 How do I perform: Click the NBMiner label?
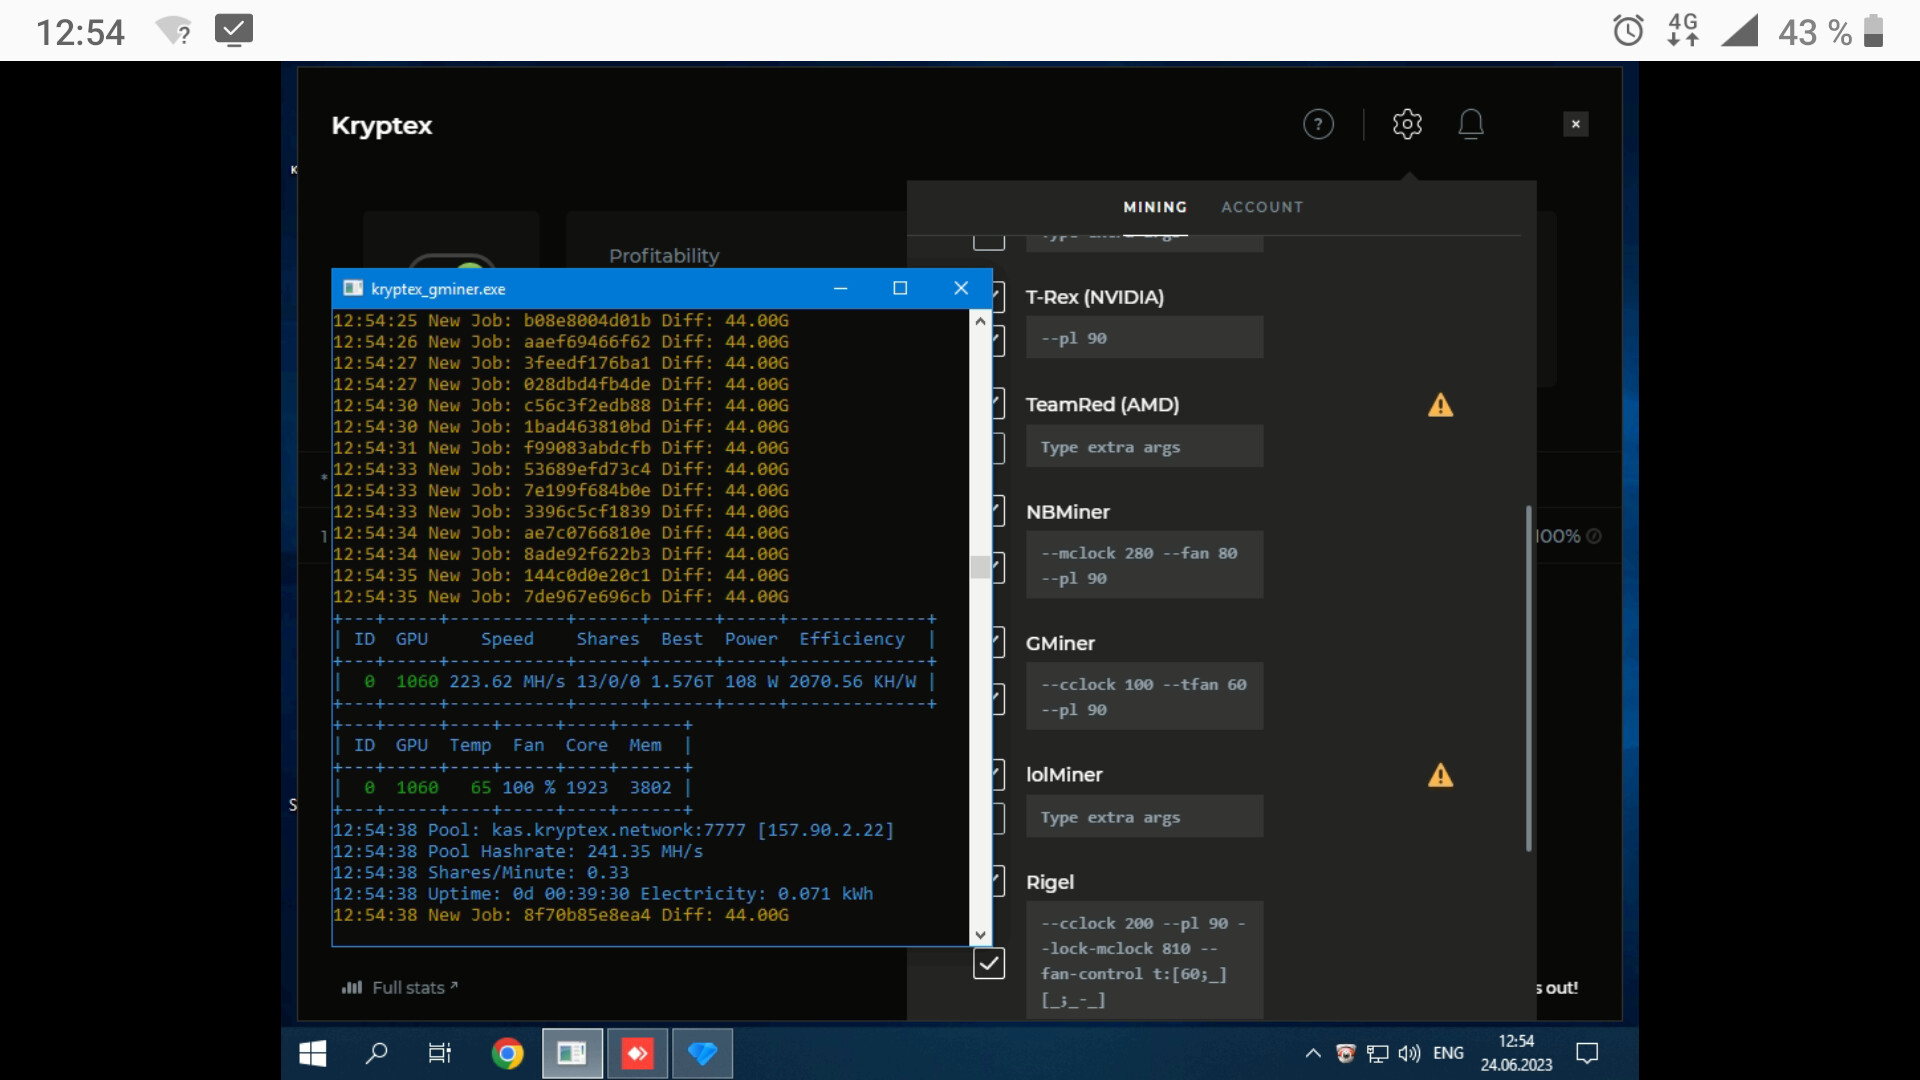[x=1067, y=512]
